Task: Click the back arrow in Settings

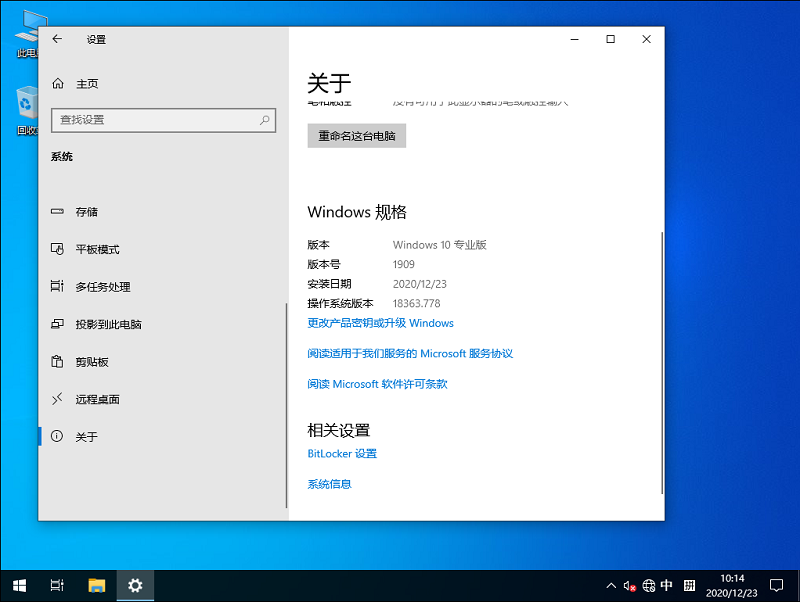Action: (x=57, y=39)
